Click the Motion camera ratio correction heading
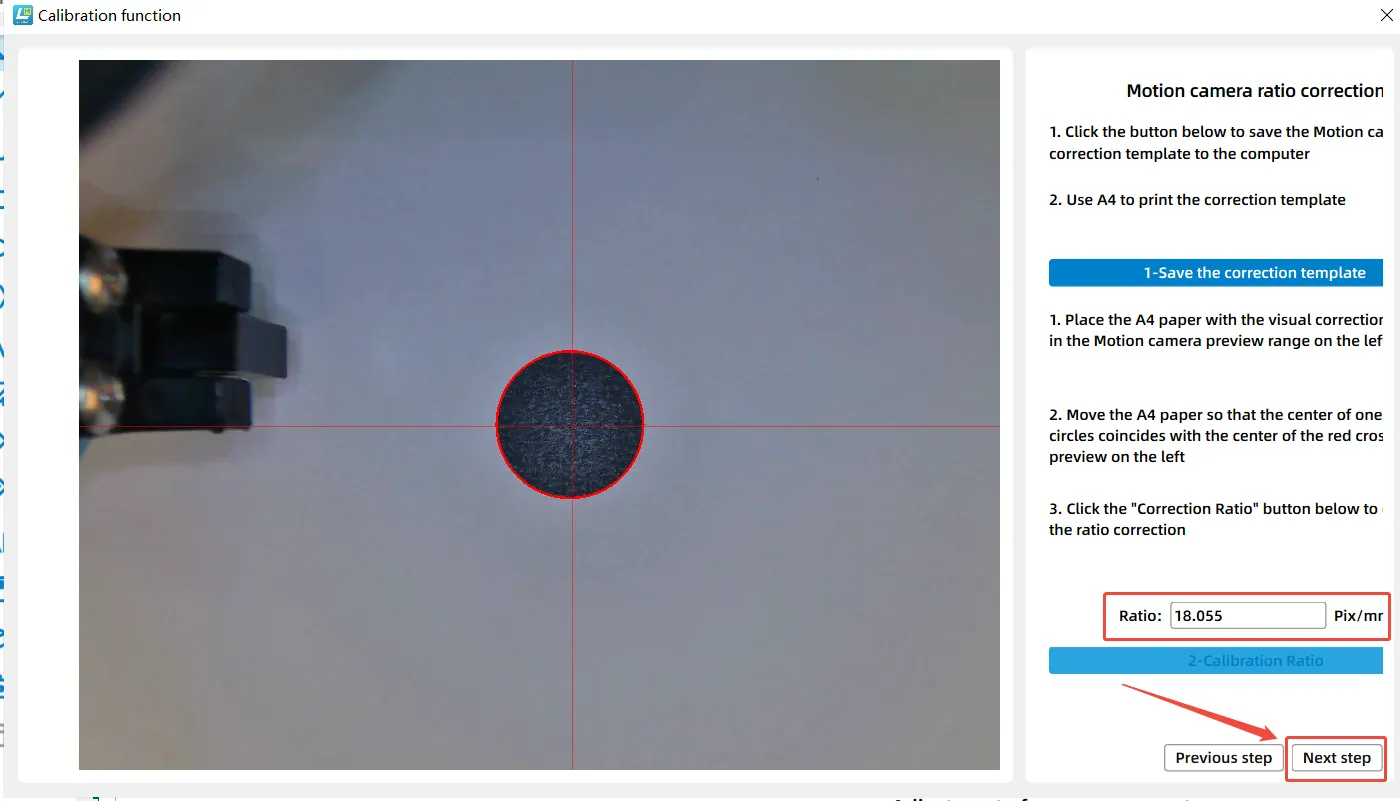 tap(1254, 91)
